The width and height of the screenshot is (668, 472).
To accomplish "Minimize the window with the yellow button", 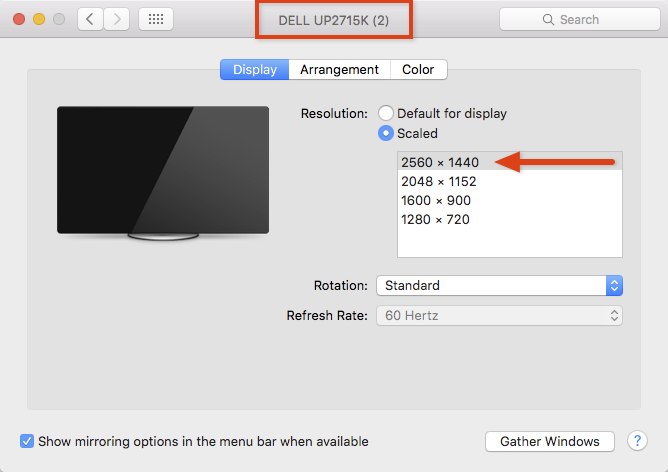I will point(39,19).
